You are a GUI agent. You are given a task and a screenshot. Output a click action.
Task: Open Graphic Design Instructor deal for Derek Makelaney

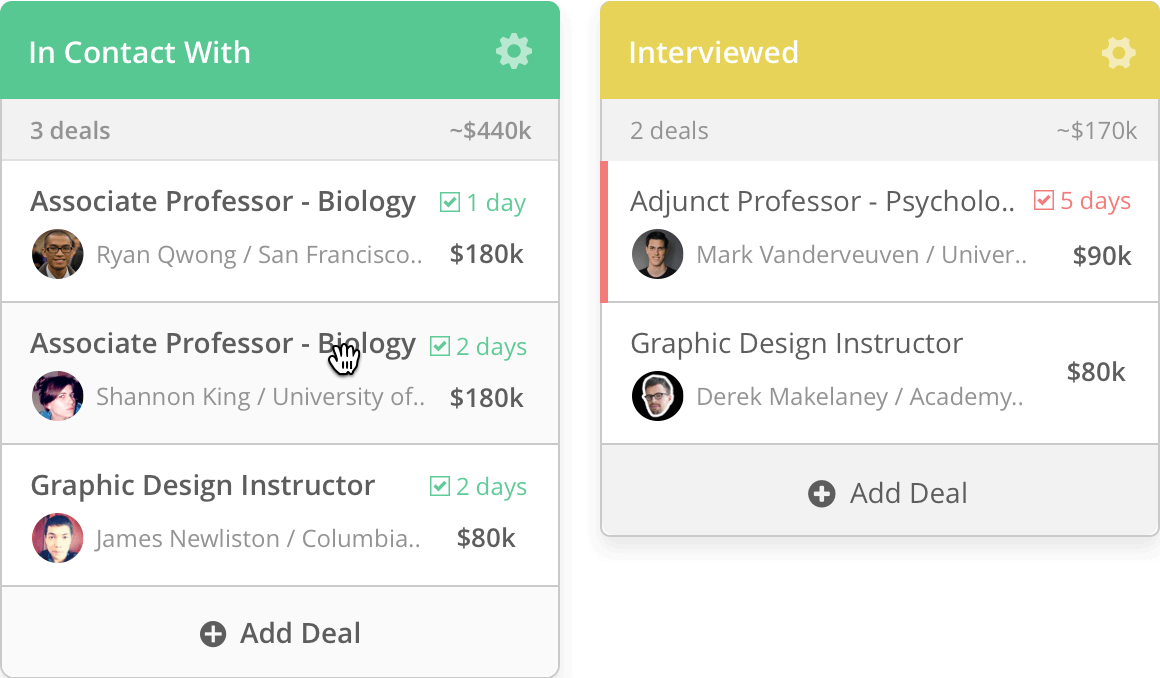coord(797,343)
